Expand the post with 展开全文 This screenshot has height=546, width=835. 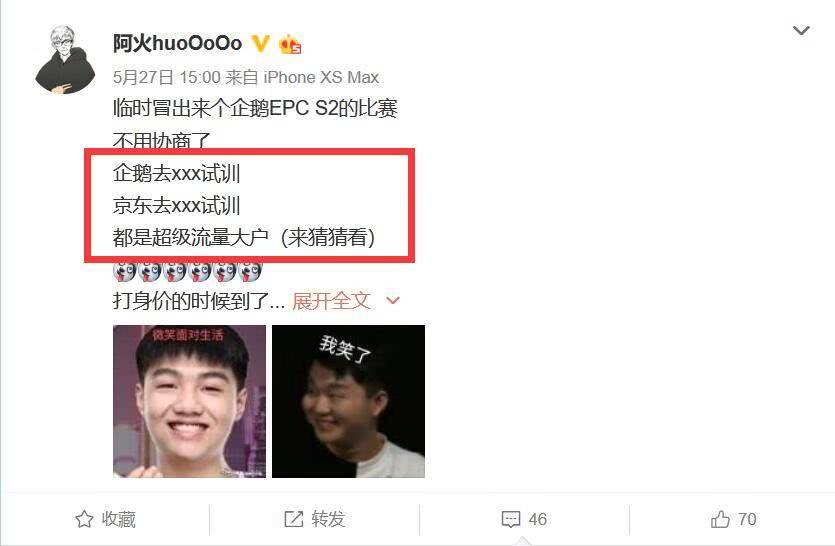(331, 301)
